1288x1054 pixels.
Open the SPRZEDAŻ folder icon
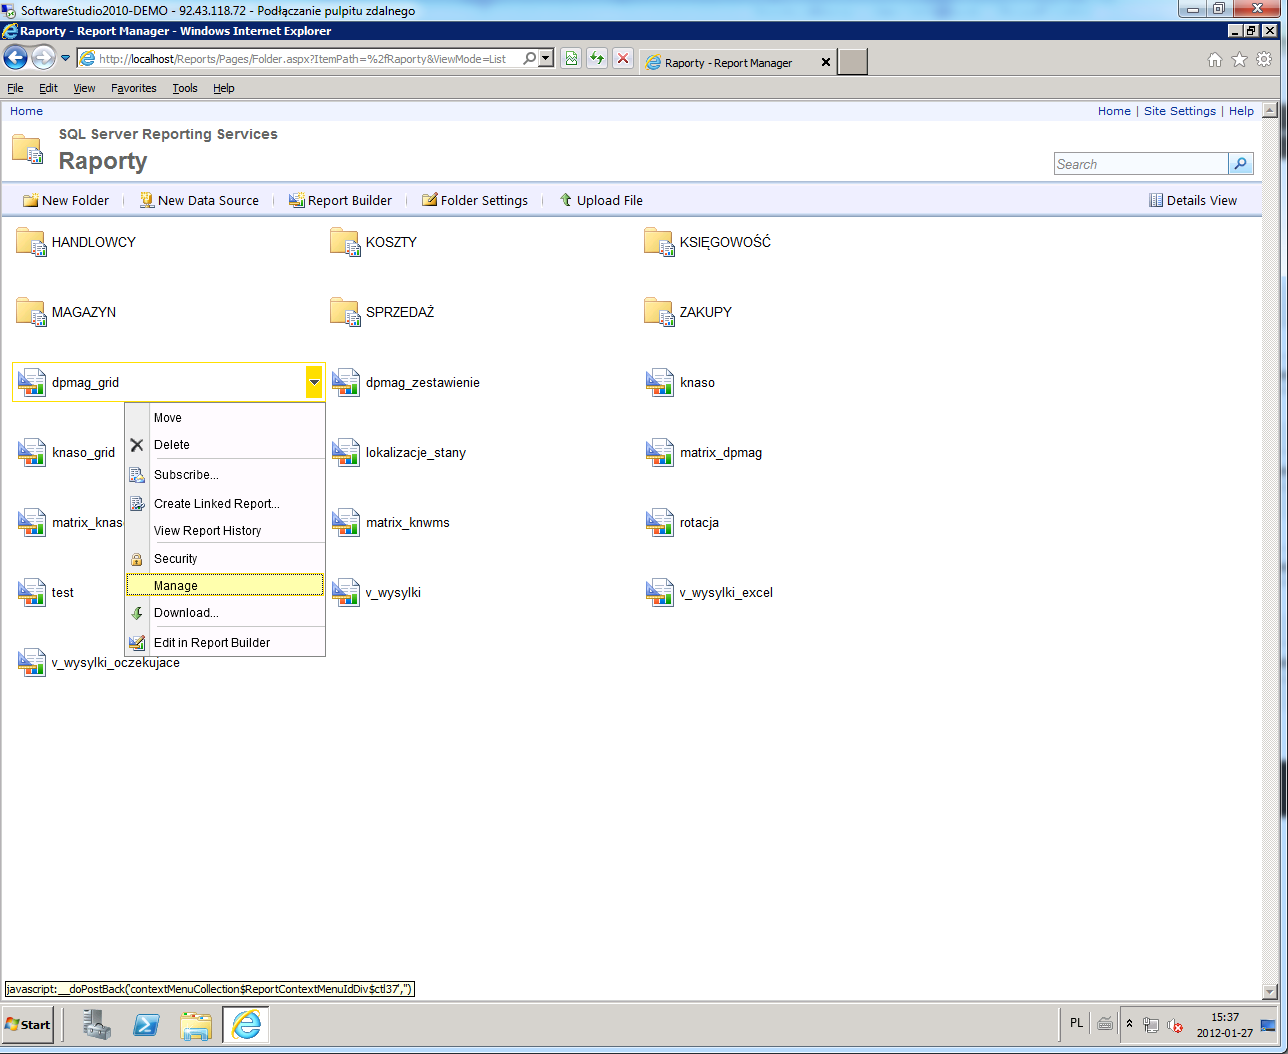345,313
